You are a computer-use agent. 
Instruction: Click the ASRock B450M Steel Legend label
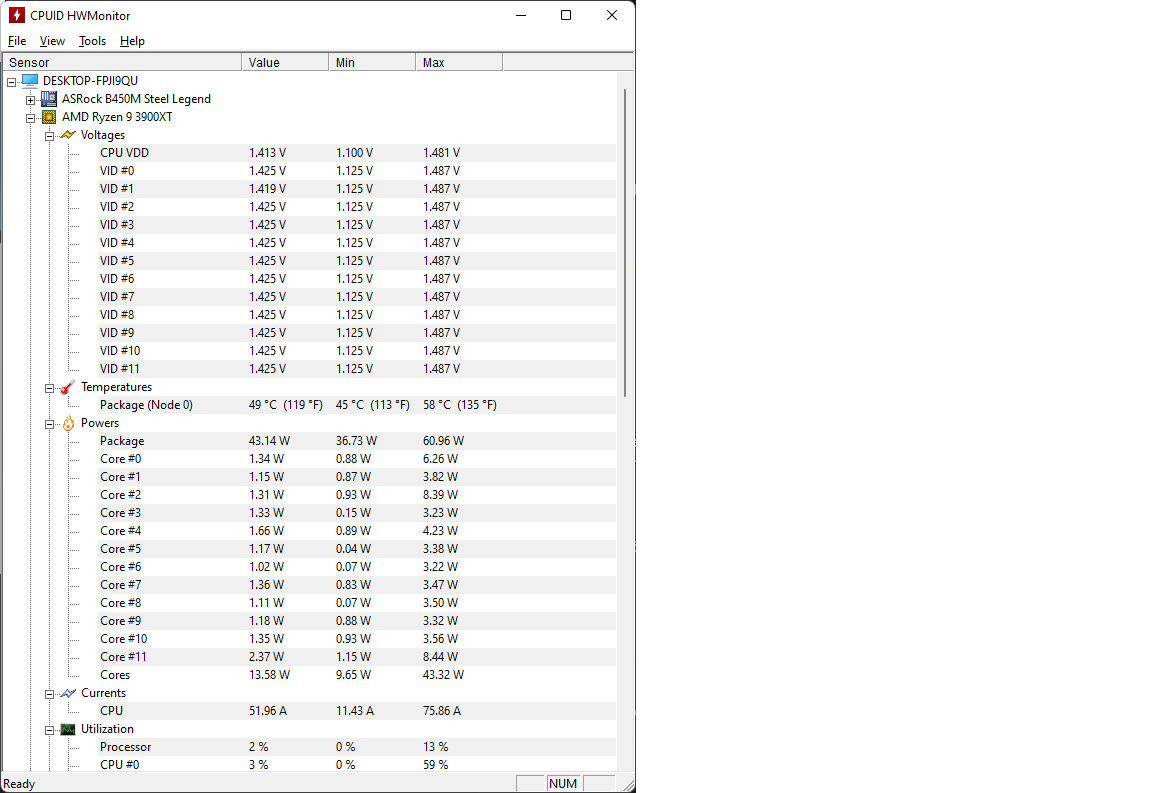(x=136, y=98)
